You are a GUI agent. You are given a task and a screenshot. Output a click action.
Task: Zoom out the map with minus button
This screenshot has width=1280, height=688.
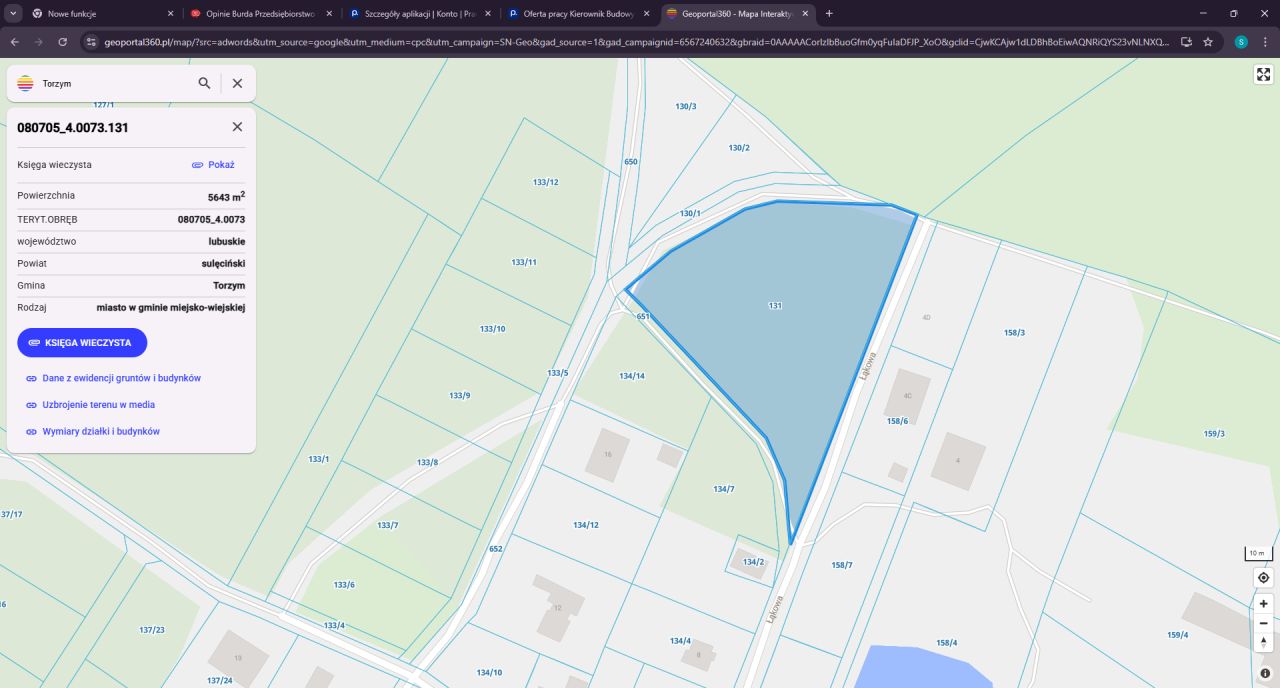pyautogui.click(x=1263, y=623)
